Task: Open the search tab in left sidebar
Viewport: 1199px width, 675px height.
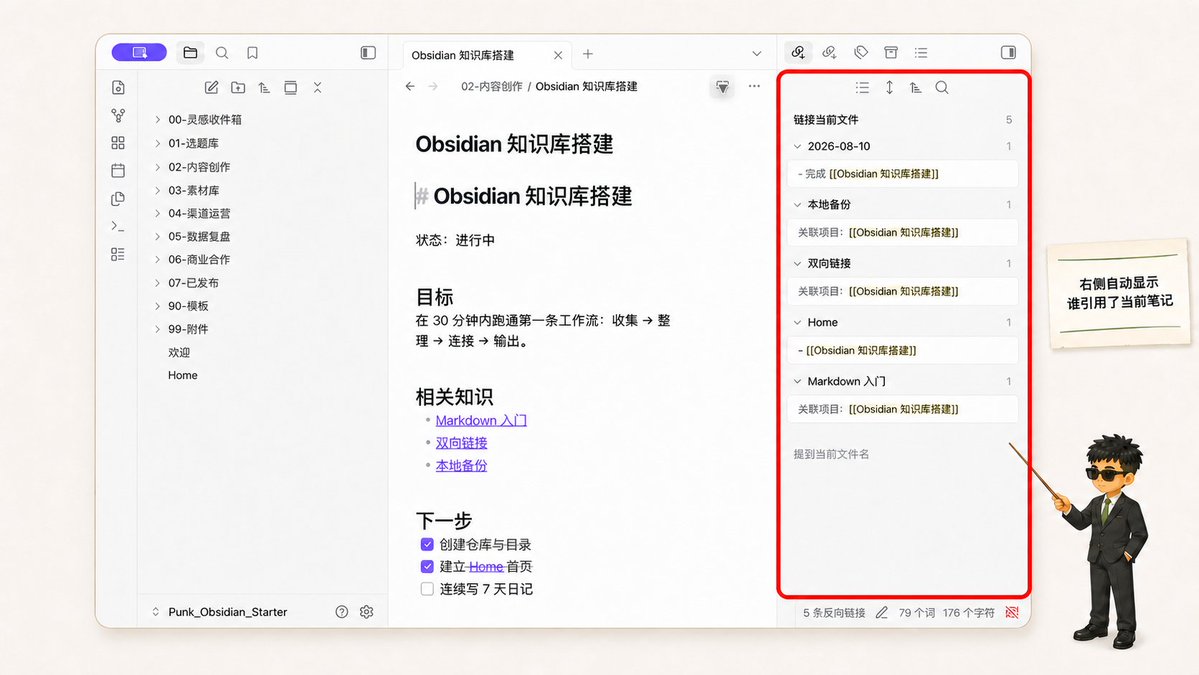Action: (222, 53)
